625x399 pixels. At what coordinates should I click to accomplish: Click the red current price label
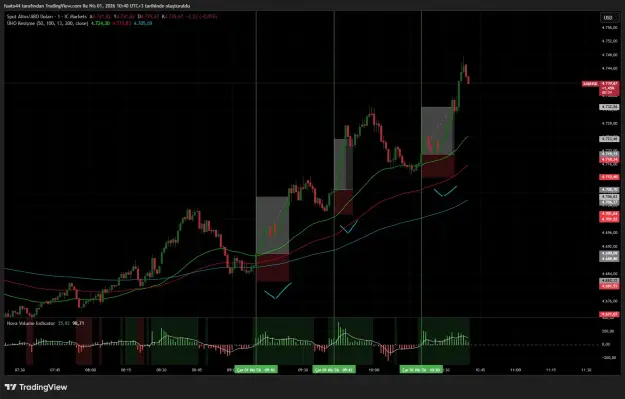point(609,88)
